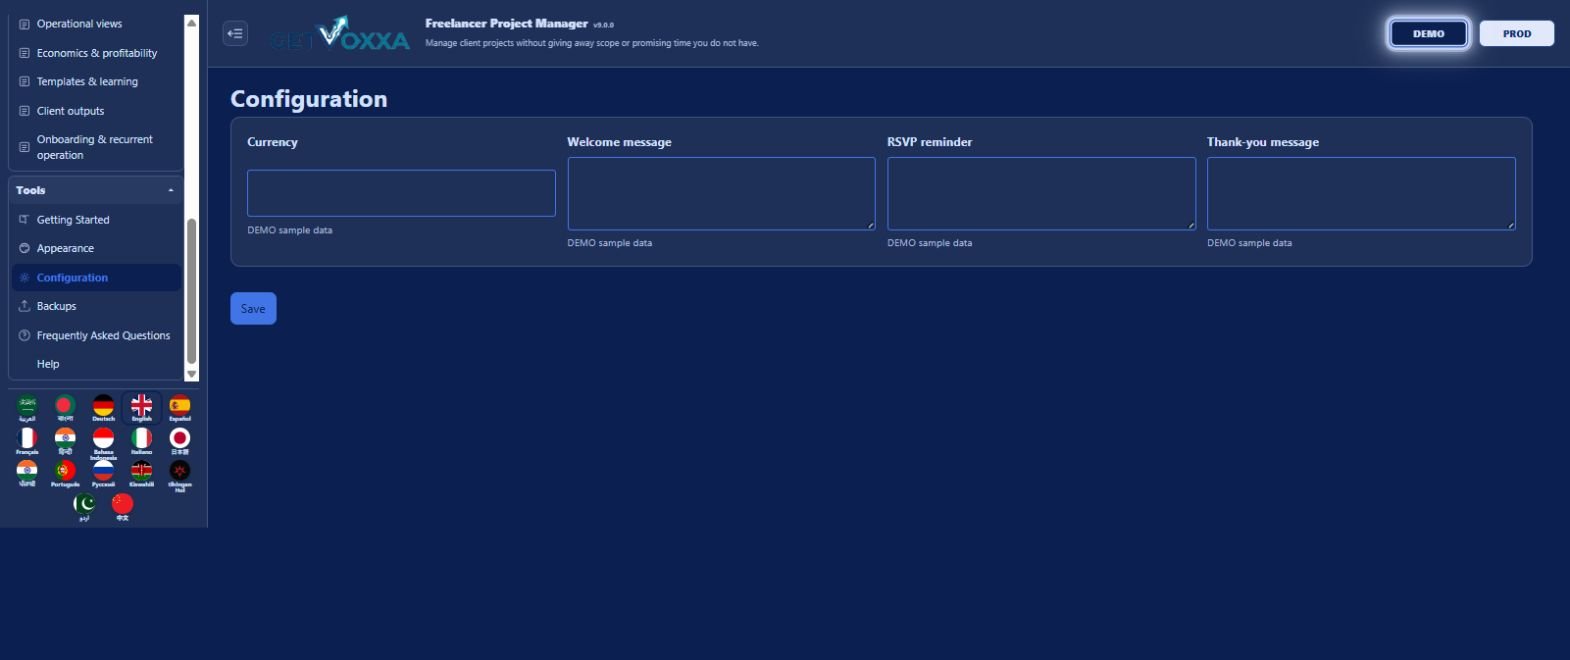Click the GetVoxxa logo
The height and width of the screenshot is (660, 1570).
click(340, 34)
